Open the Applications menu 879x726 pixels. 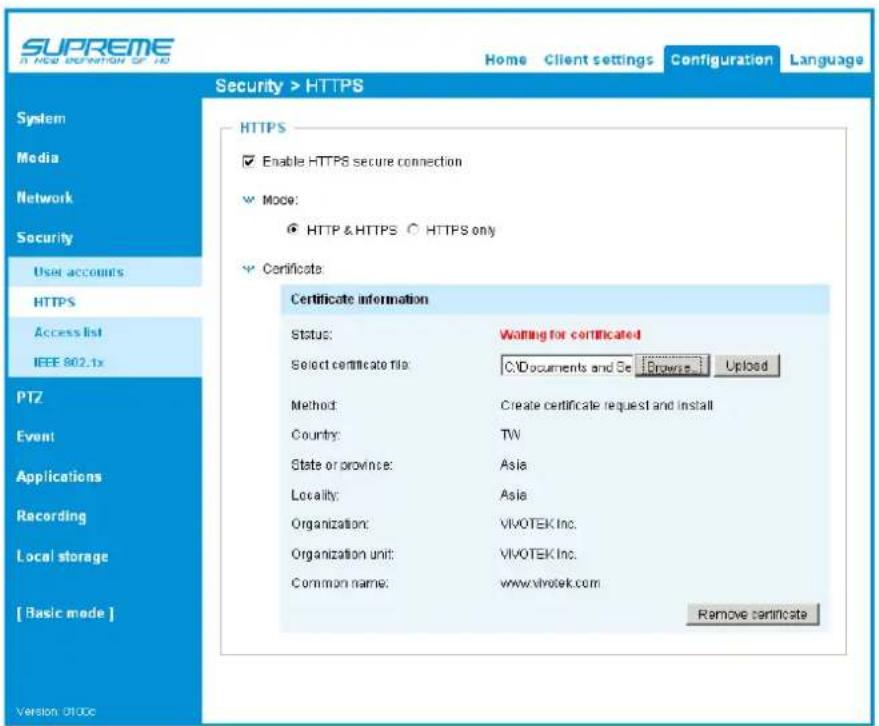59,477
